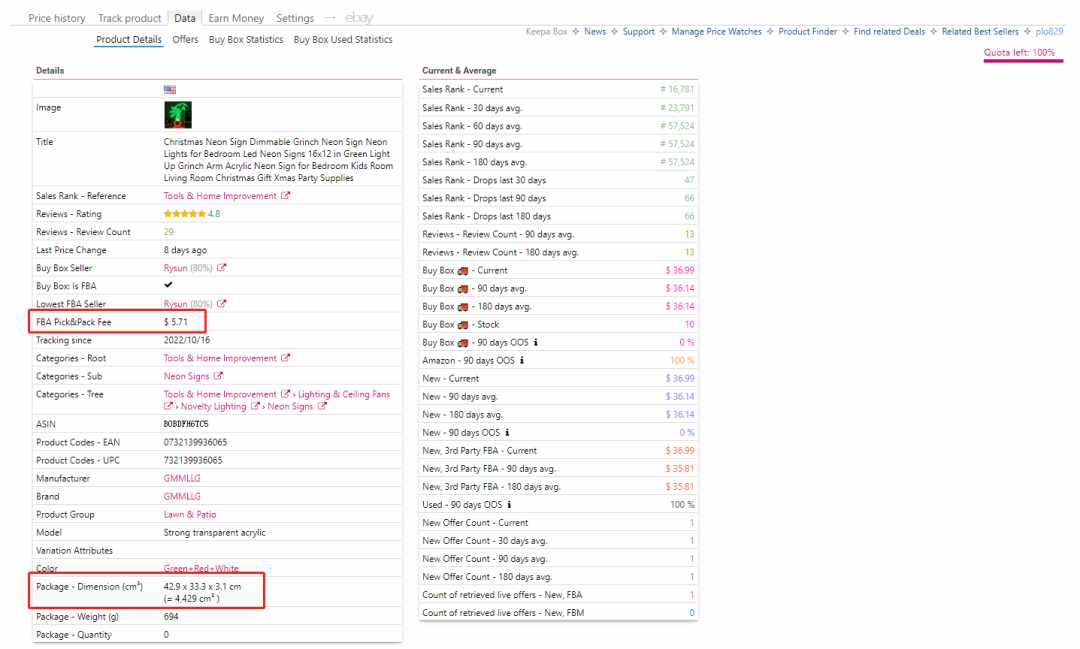Viewport: 1080px width, 649px height.
Task: Select the Data tab
Action: [x=185, y=18]
